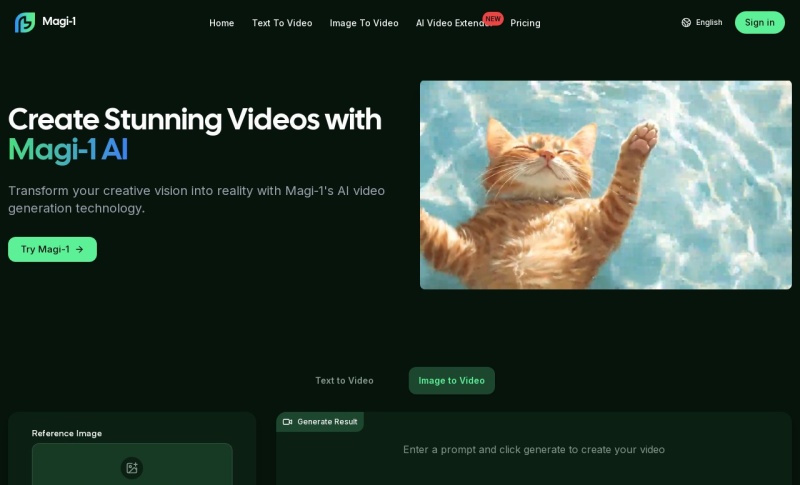Screen dimensions: 800x485
Task: Click the 'Create Stunning Videos with' heading
Action: click(195, 119)
